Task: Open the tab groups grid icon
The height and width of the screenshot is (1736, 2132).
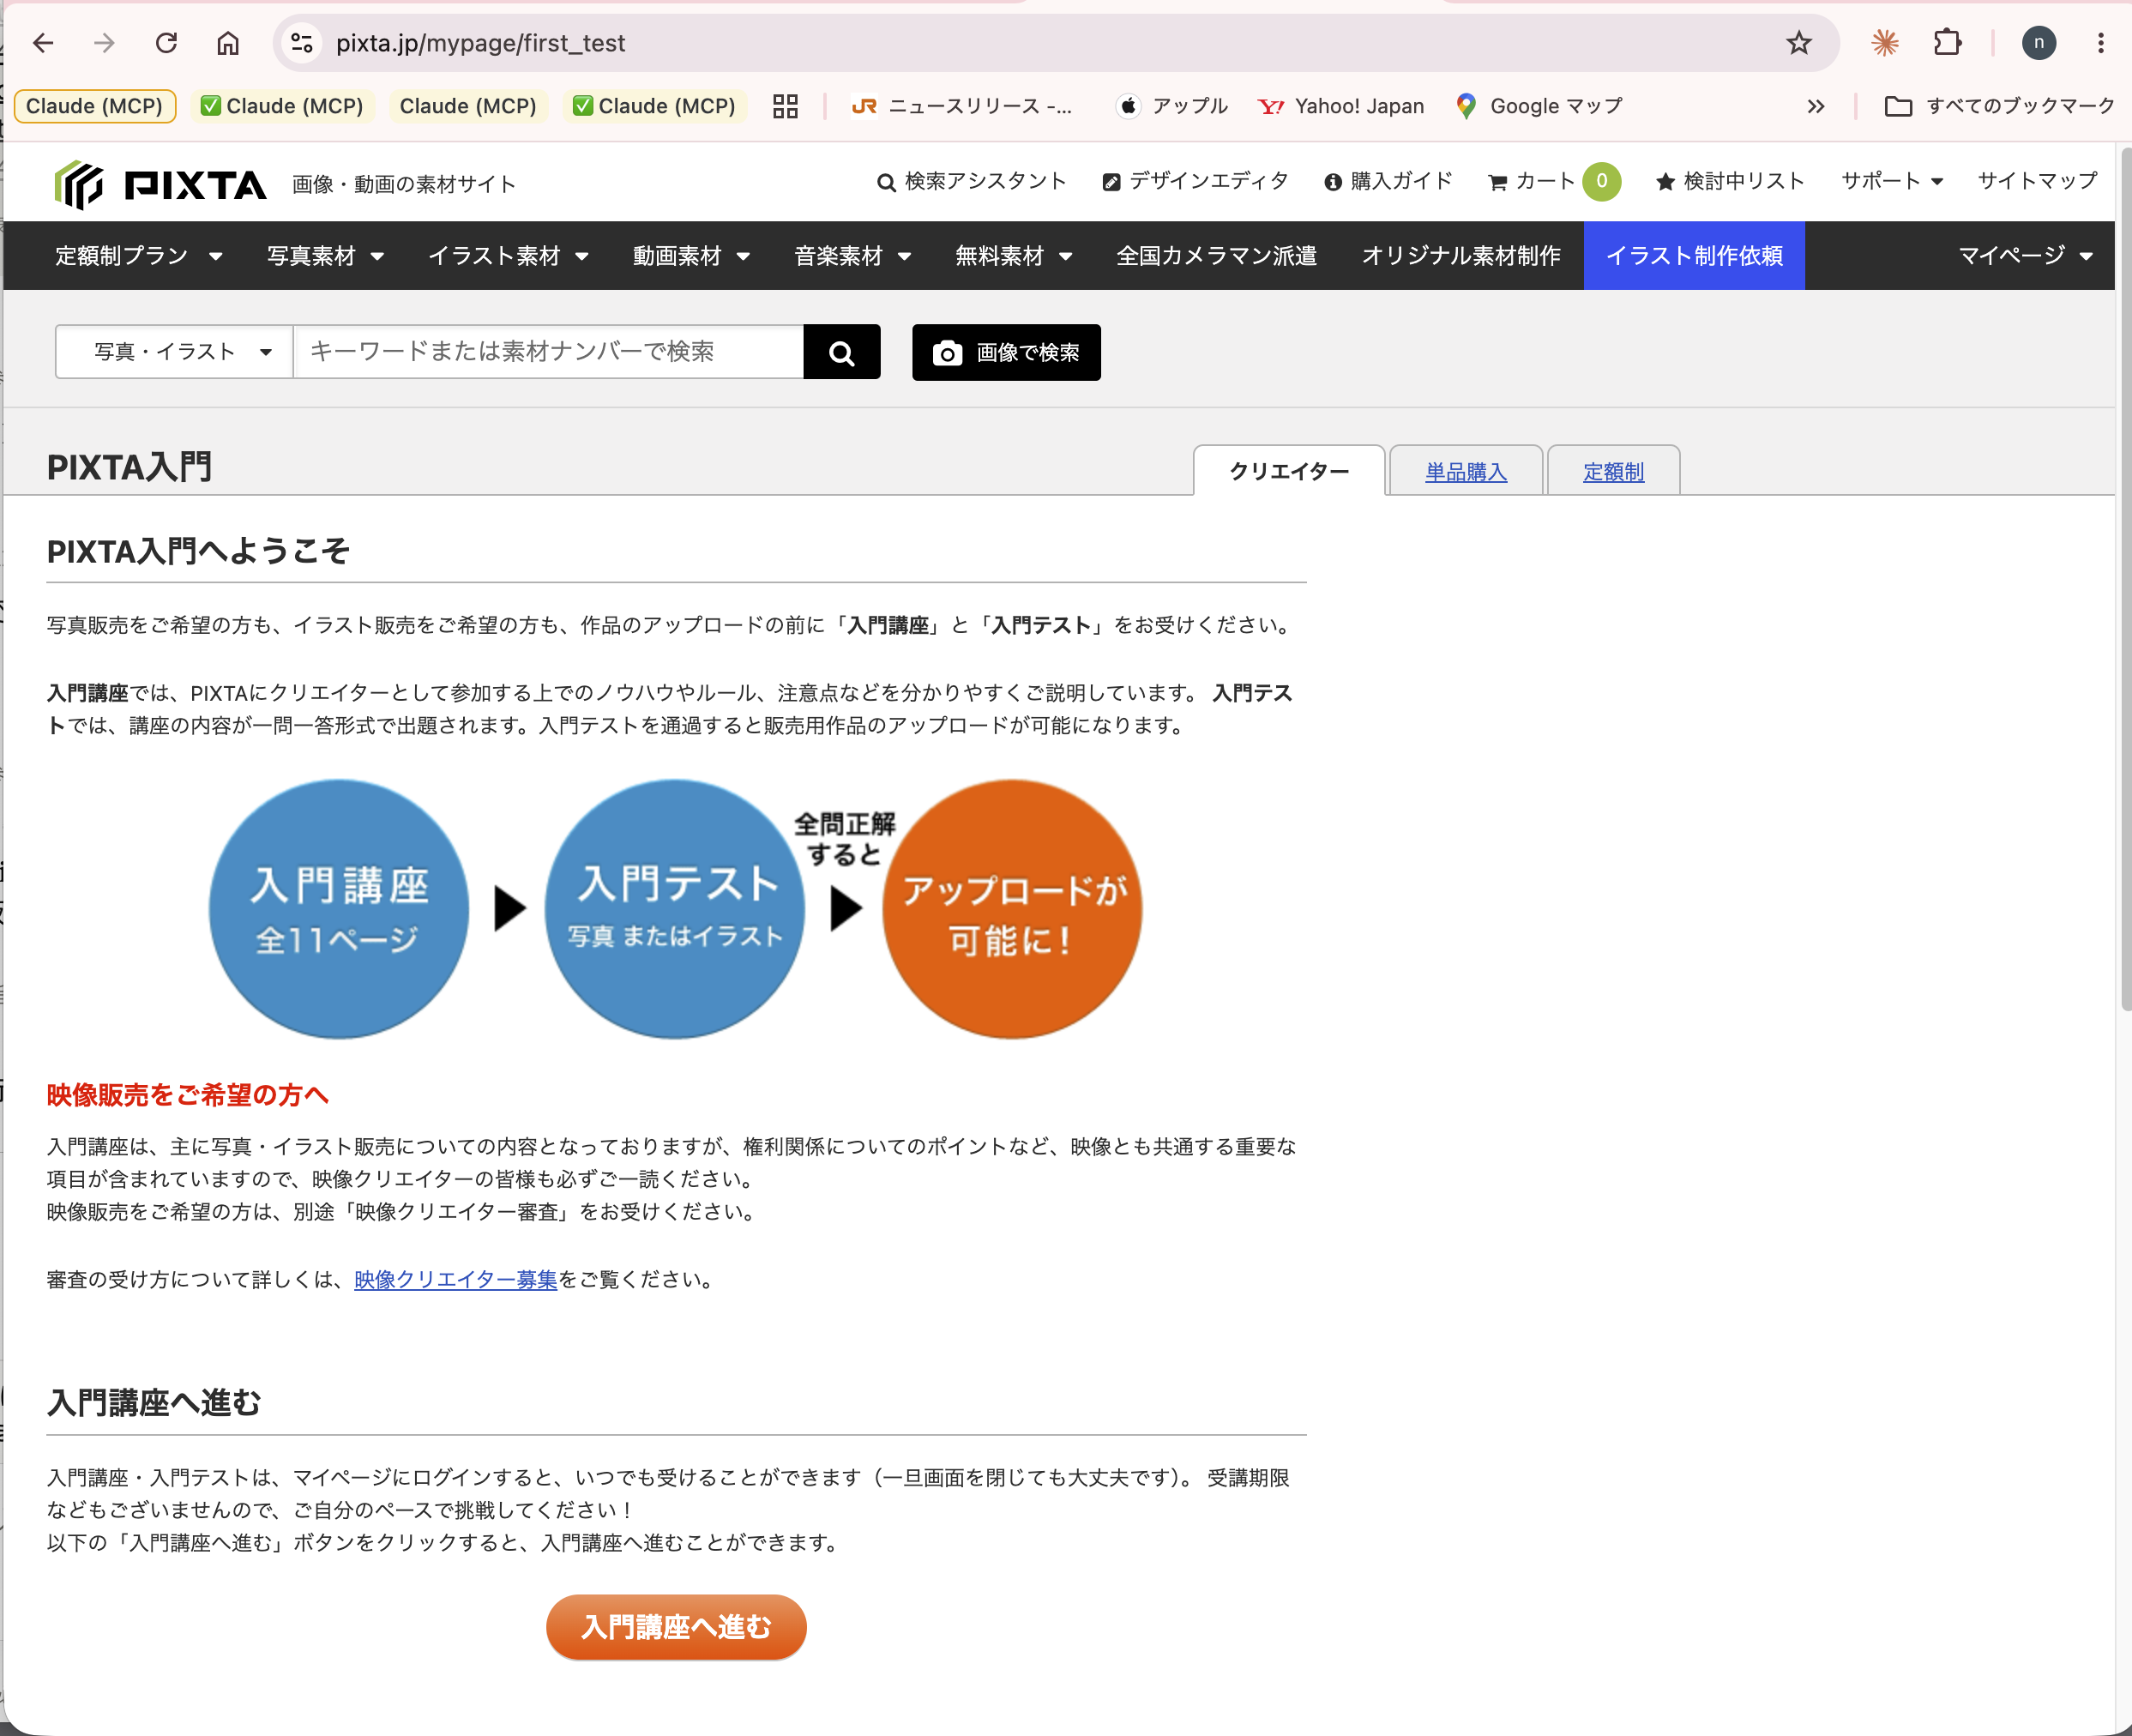Action: 785,106
